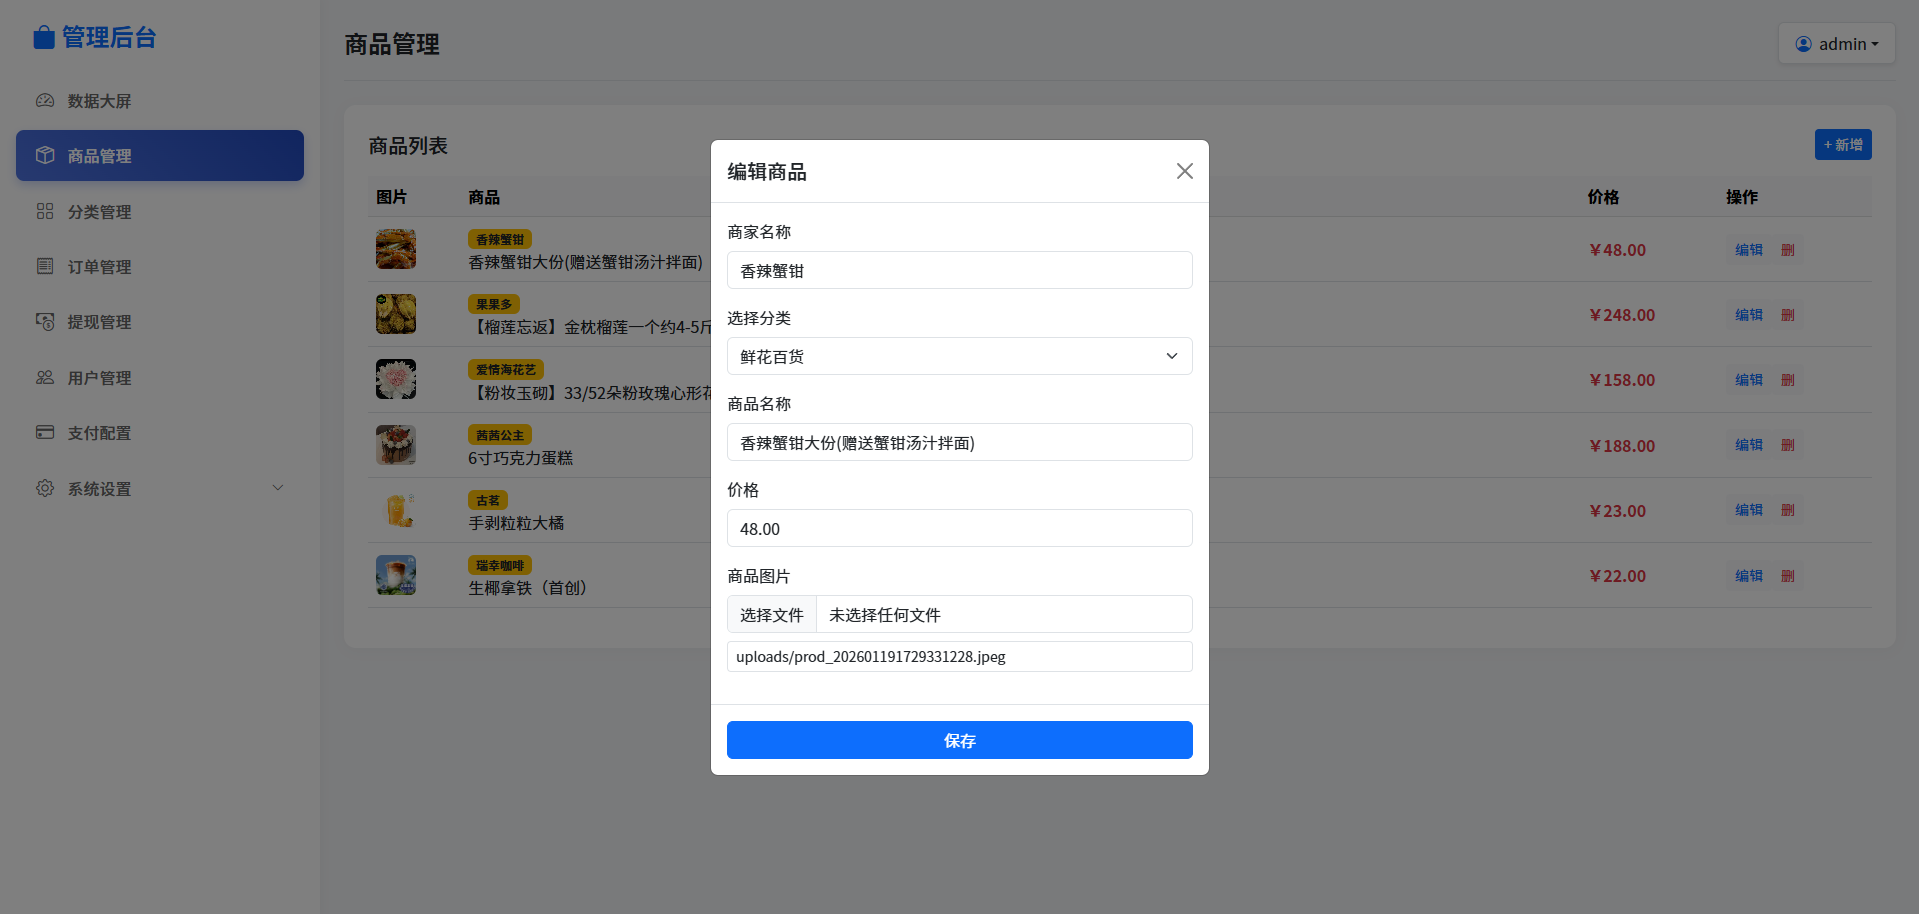1919x914 pixels.
Task: Click the 商家名称 input field
Action: click(x=959, y=270)
